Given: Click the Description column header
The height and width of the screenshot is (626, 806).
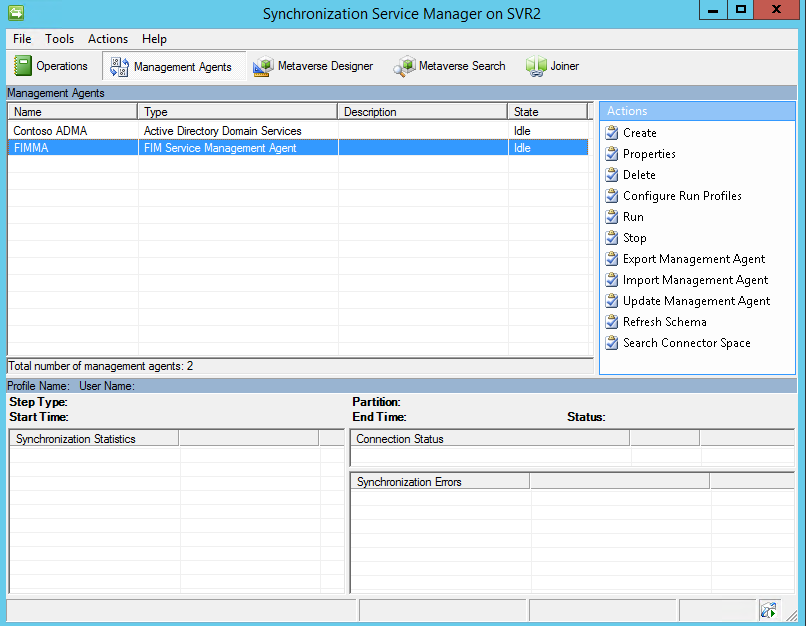Looking at the screenshot, I should (x=423, y=112).
